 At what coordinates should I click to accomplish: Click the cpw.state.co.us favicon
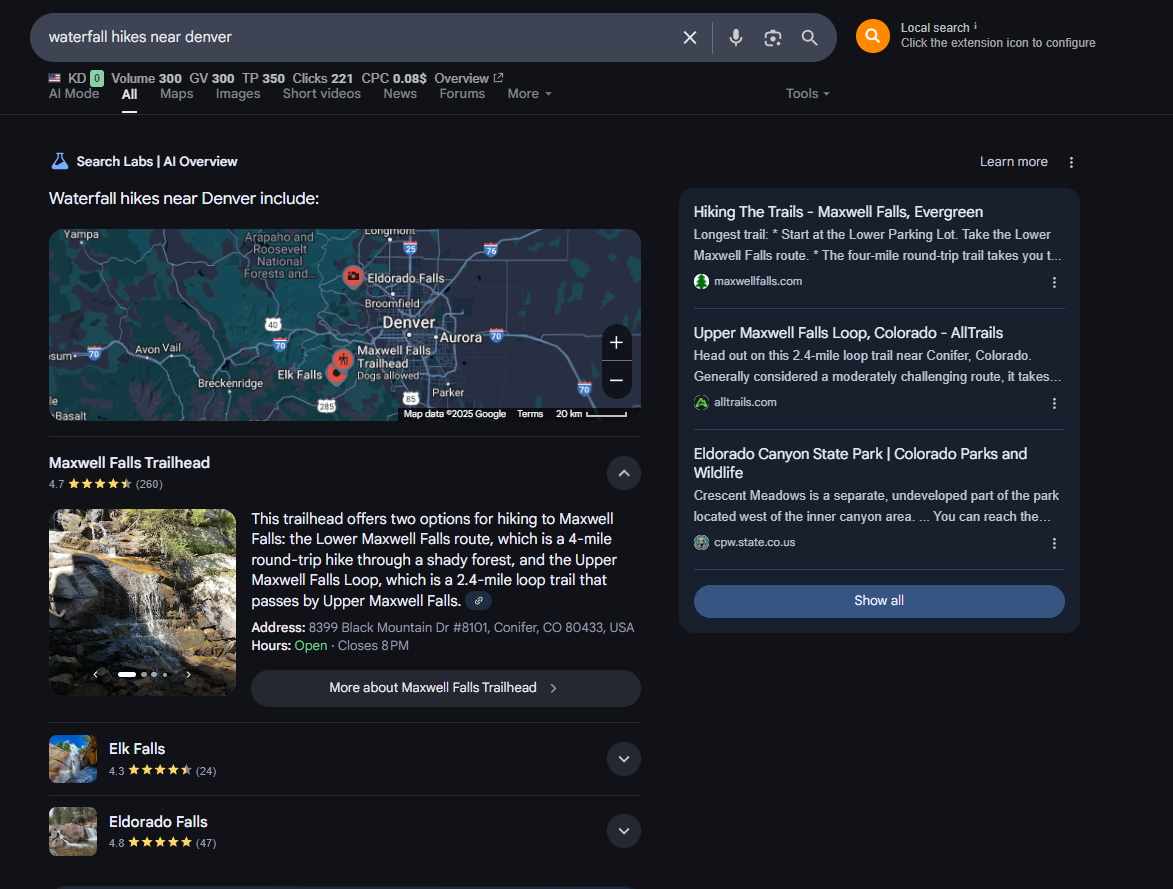pyautogui.click(x=701, y=543)
